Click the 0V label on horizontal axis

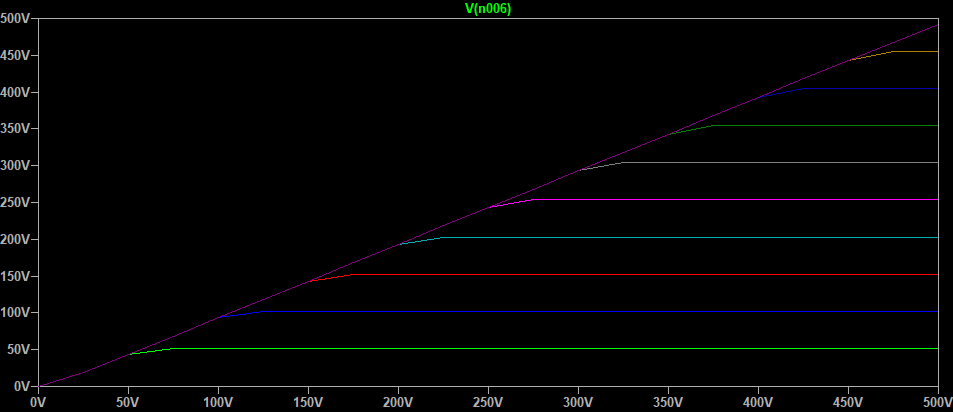[x=38, y=402]
